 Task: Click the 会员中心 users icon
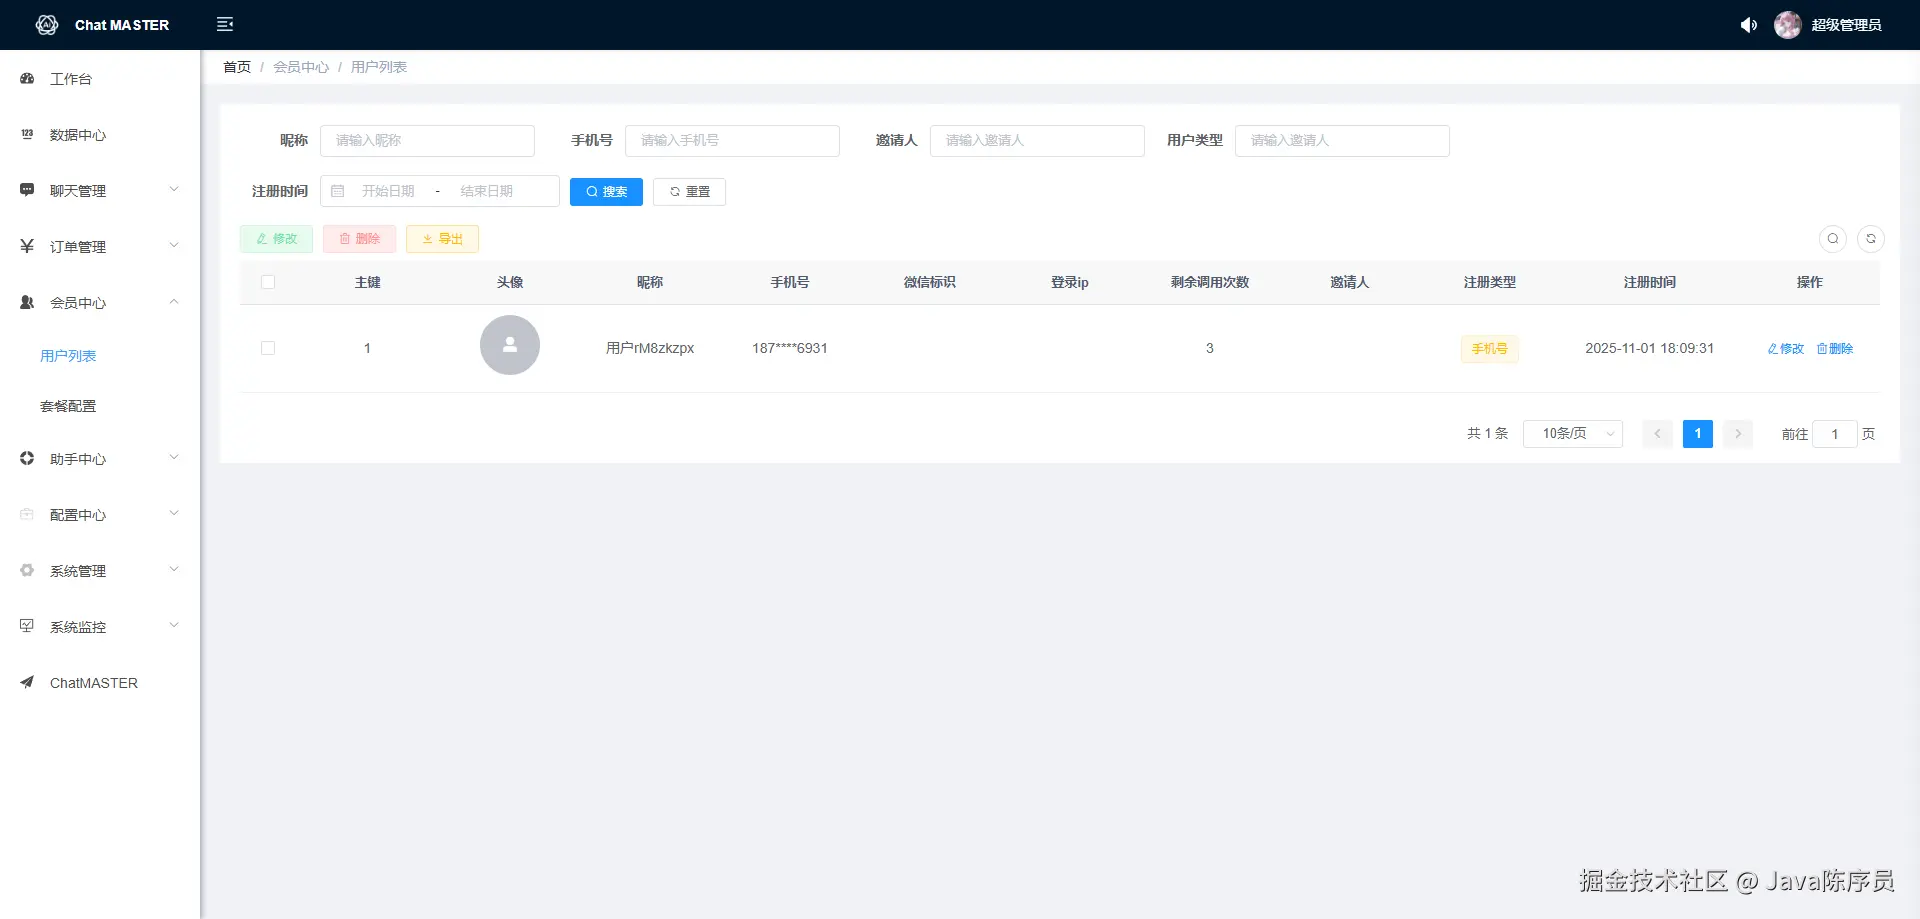coord(27,302)
